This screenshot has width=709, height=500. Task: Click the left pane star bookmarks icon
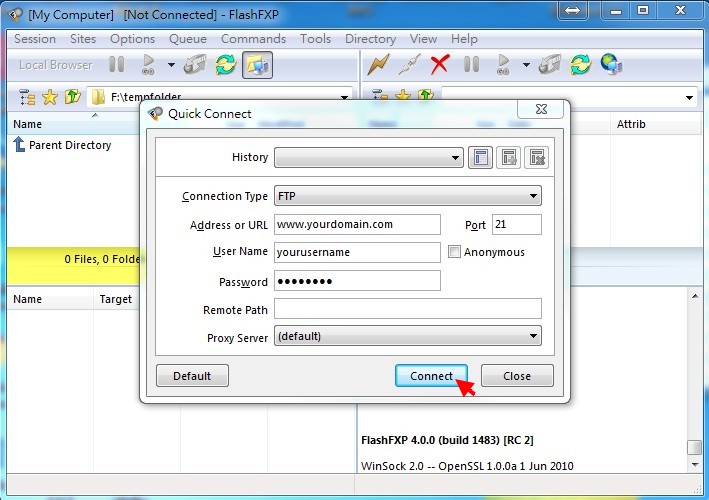(49, 97)
